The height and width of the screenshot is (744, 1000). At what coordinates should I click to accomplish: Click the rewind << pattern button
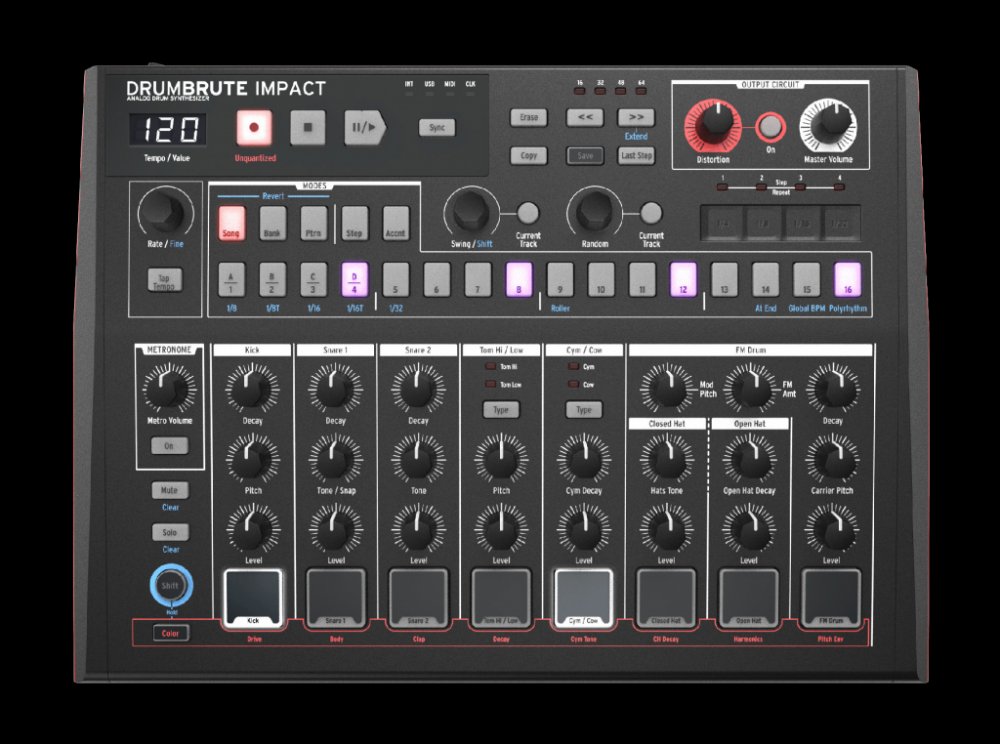[x=585, y=117]
